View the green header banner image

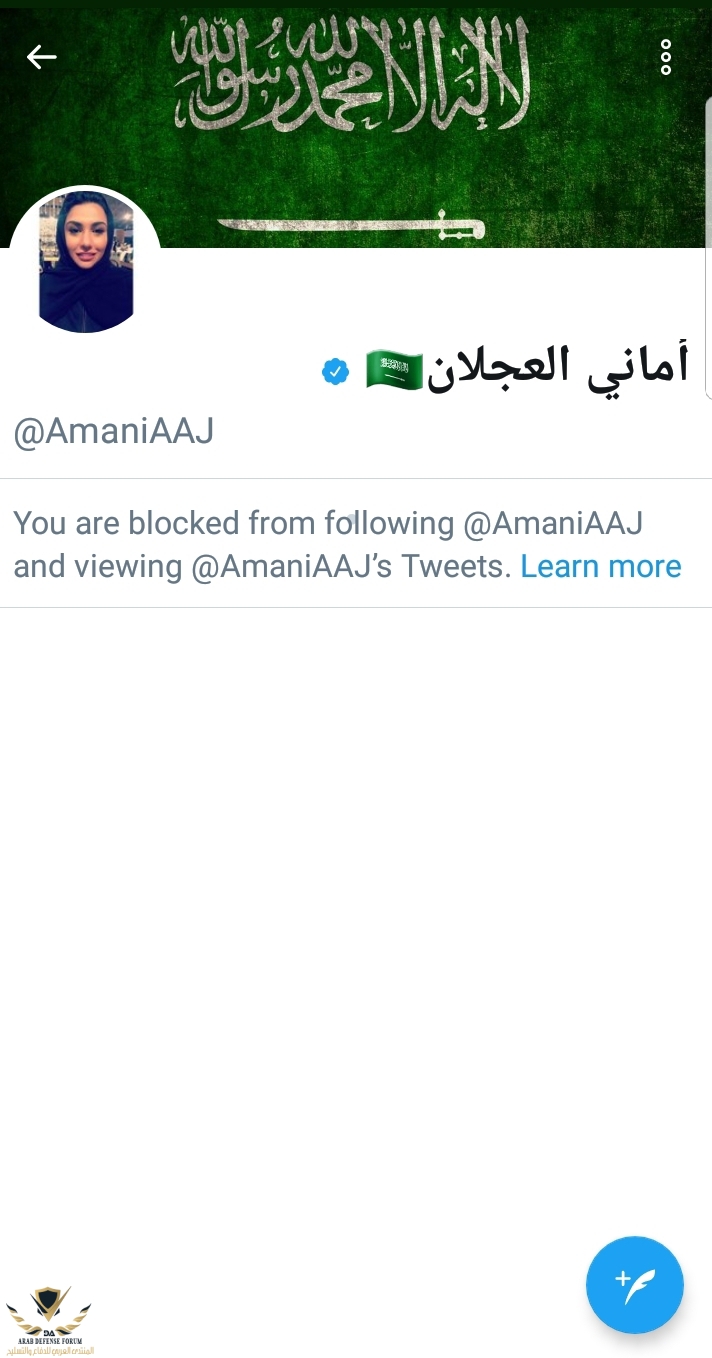pos(356,124)
